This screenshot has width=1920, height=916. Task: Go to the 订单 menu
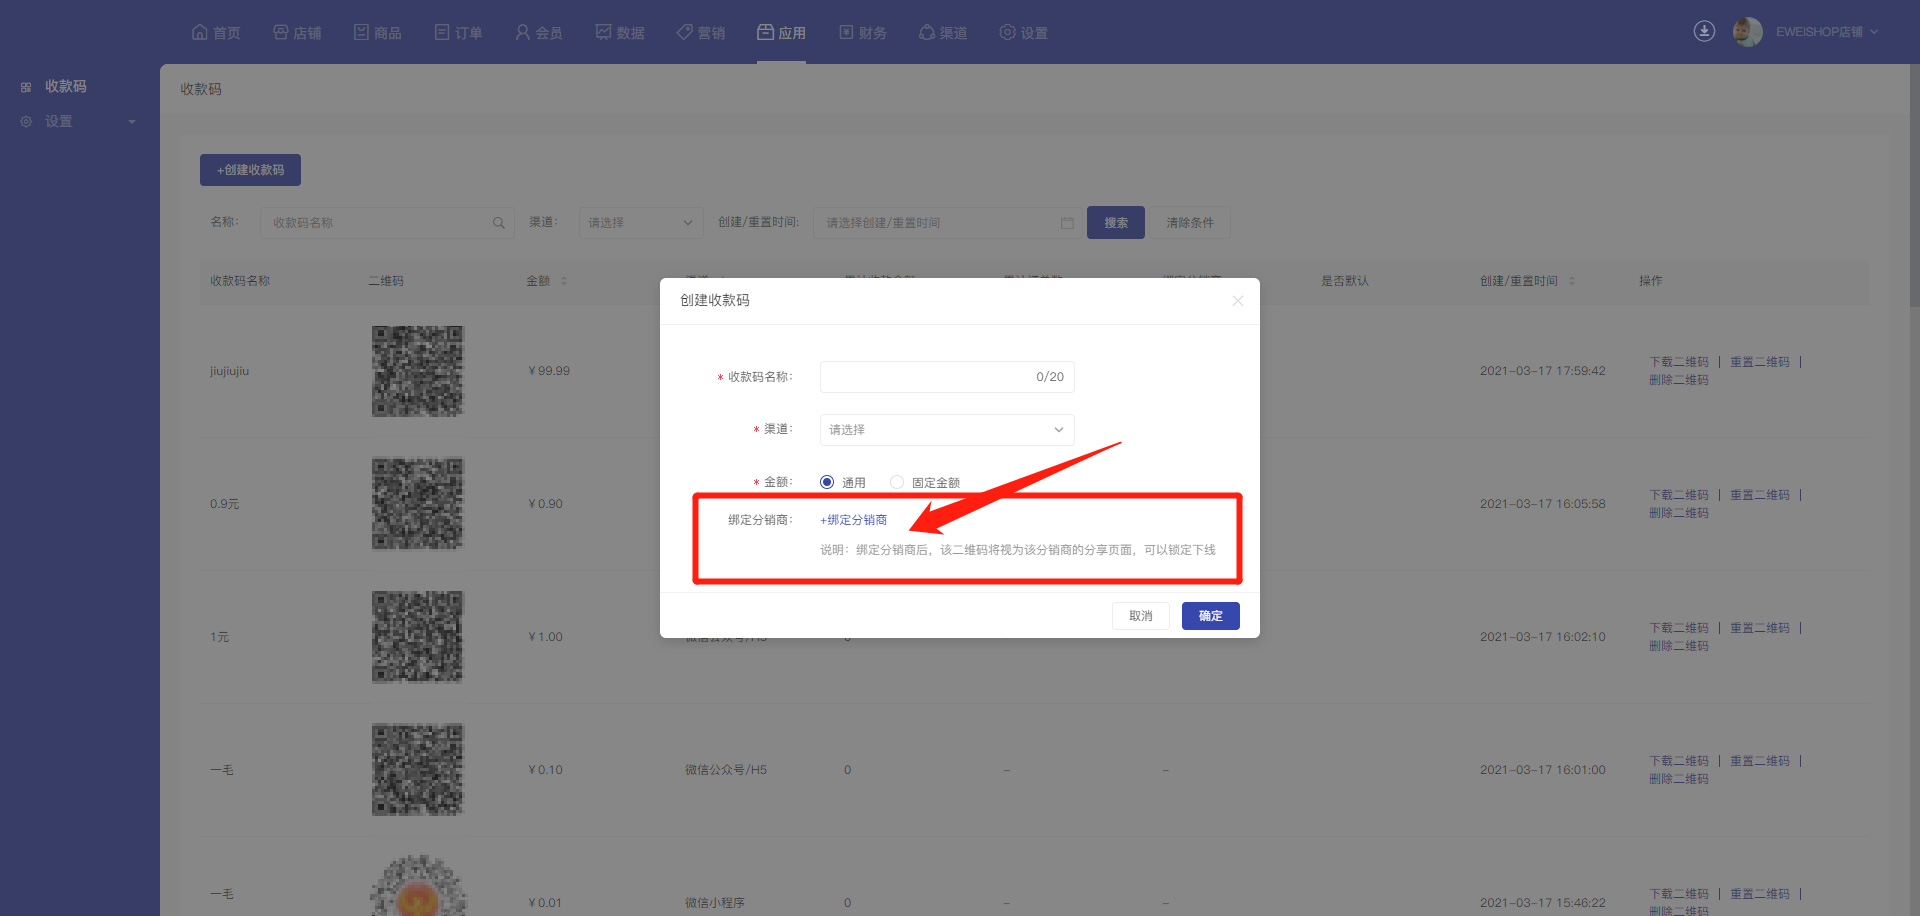(458, 33)
